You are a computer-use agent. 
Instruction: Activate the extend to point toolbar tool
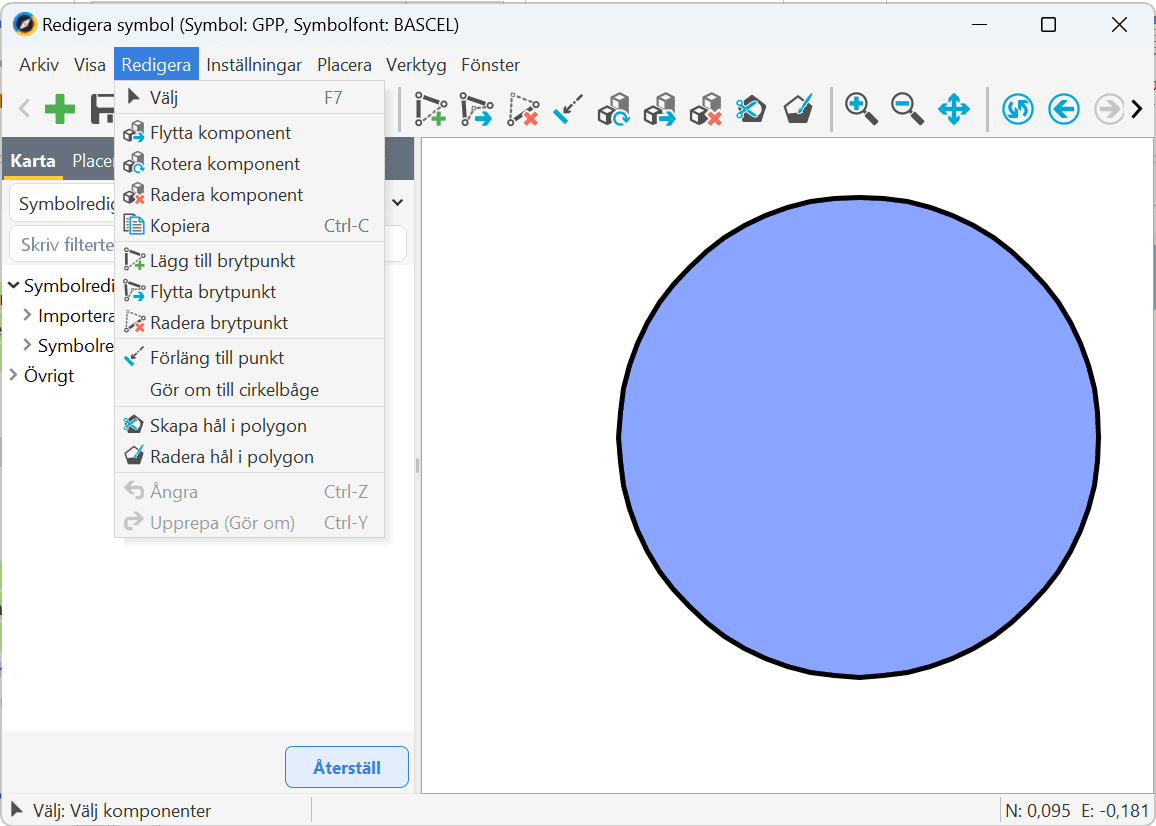point(567,109)
